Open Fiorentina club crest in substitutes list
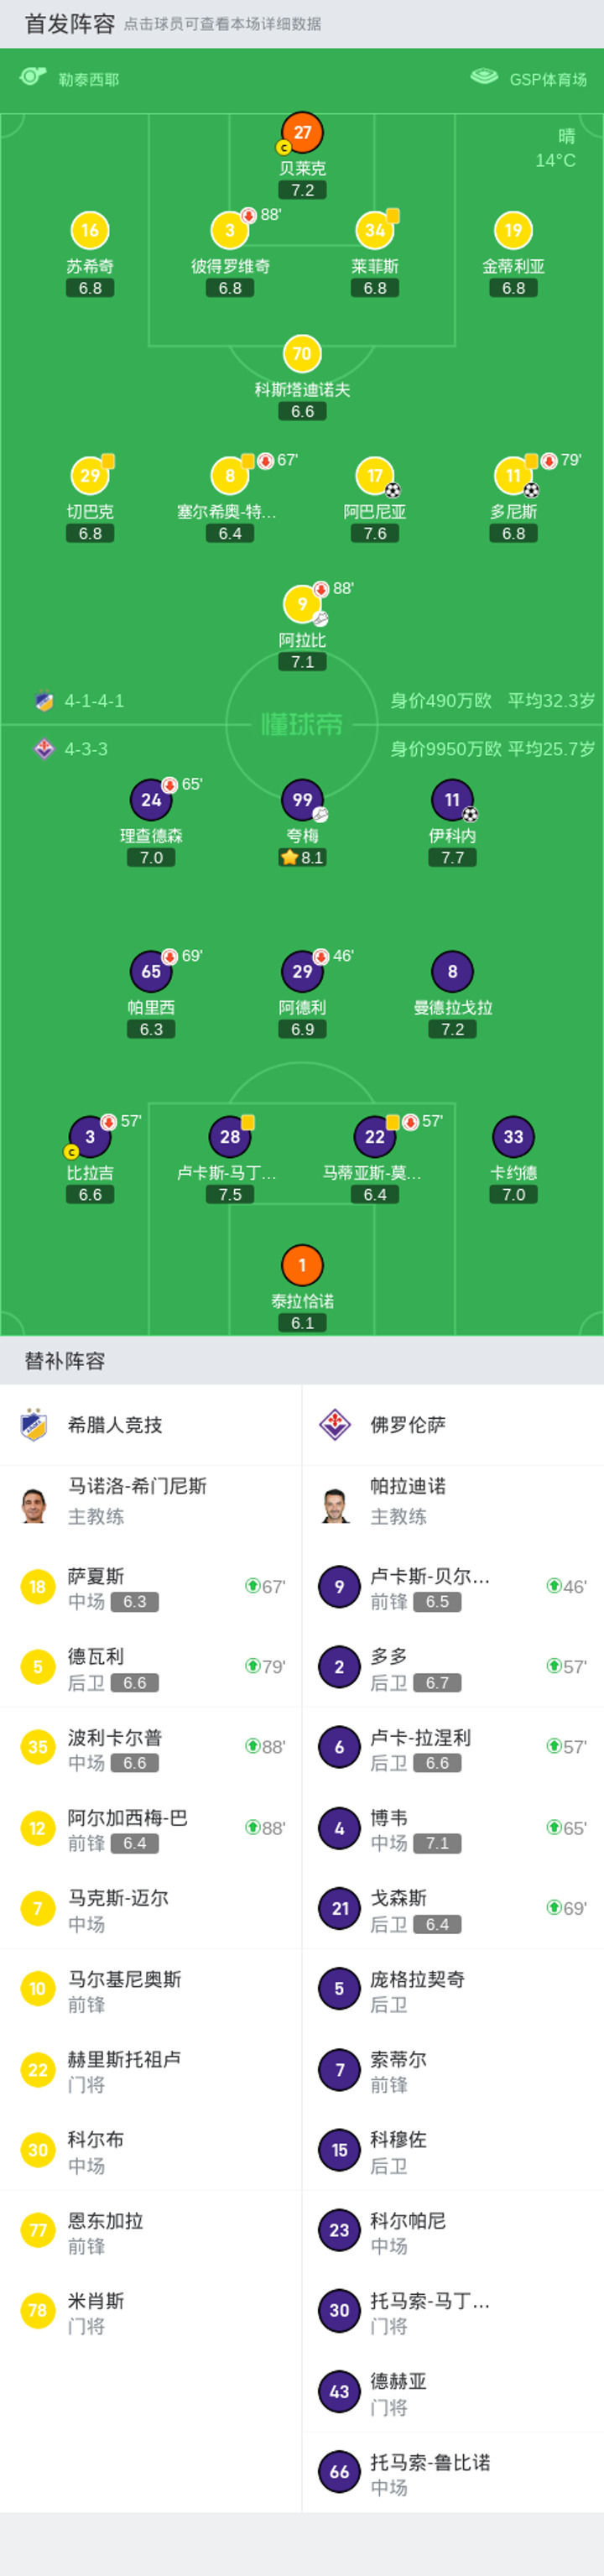This screenshot has height=2576, width=604. 335,1424
